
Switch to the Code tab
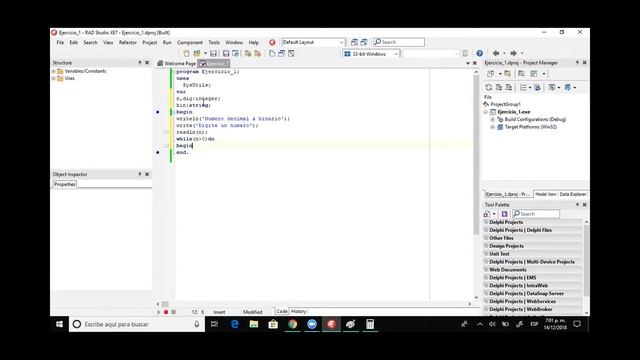[282, 311]
